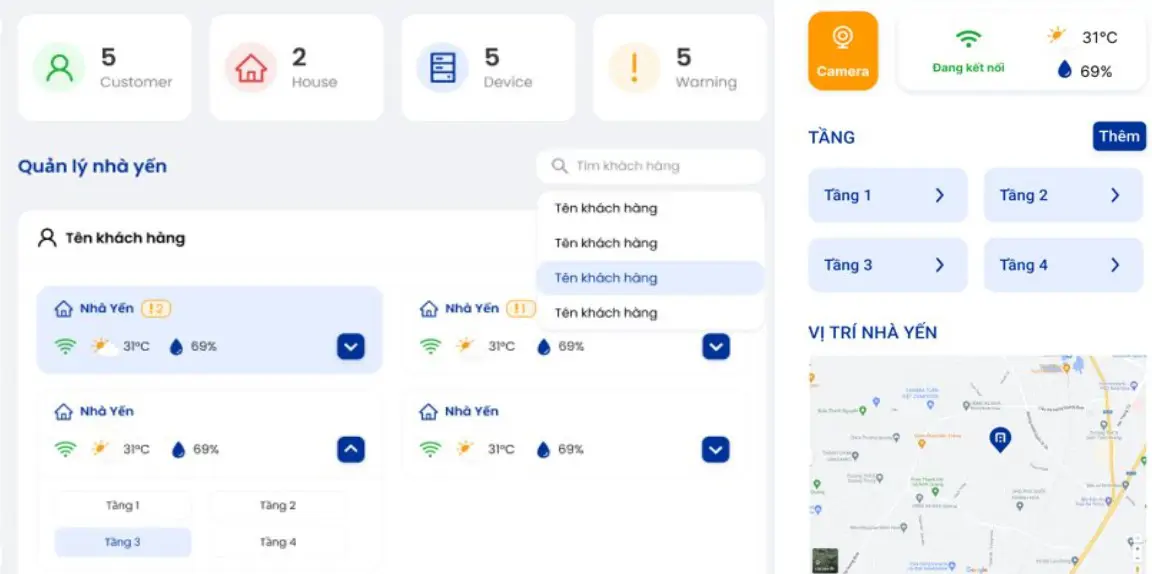Click the wifi icon above Đang kết nối
This screenshot has width=1152, height=574.
[968, 39]
